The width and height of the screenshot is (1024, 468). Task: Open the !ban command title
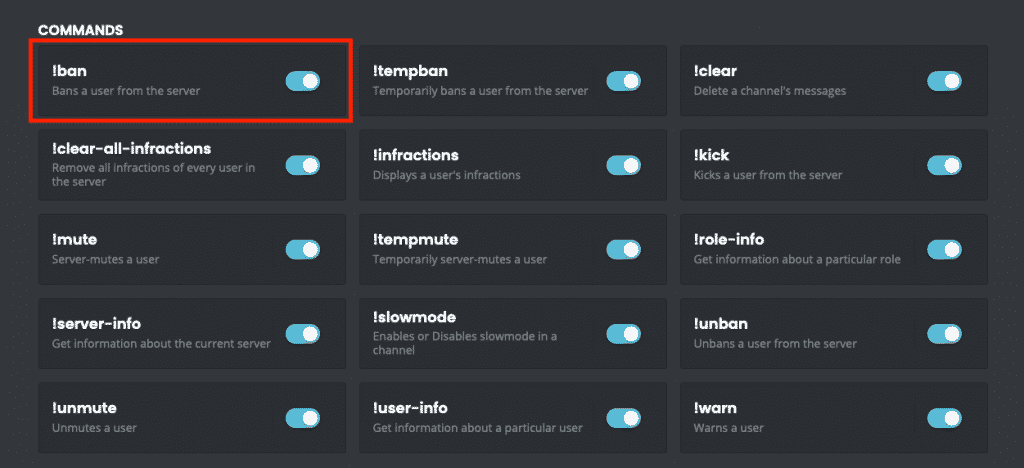[70, 71]
